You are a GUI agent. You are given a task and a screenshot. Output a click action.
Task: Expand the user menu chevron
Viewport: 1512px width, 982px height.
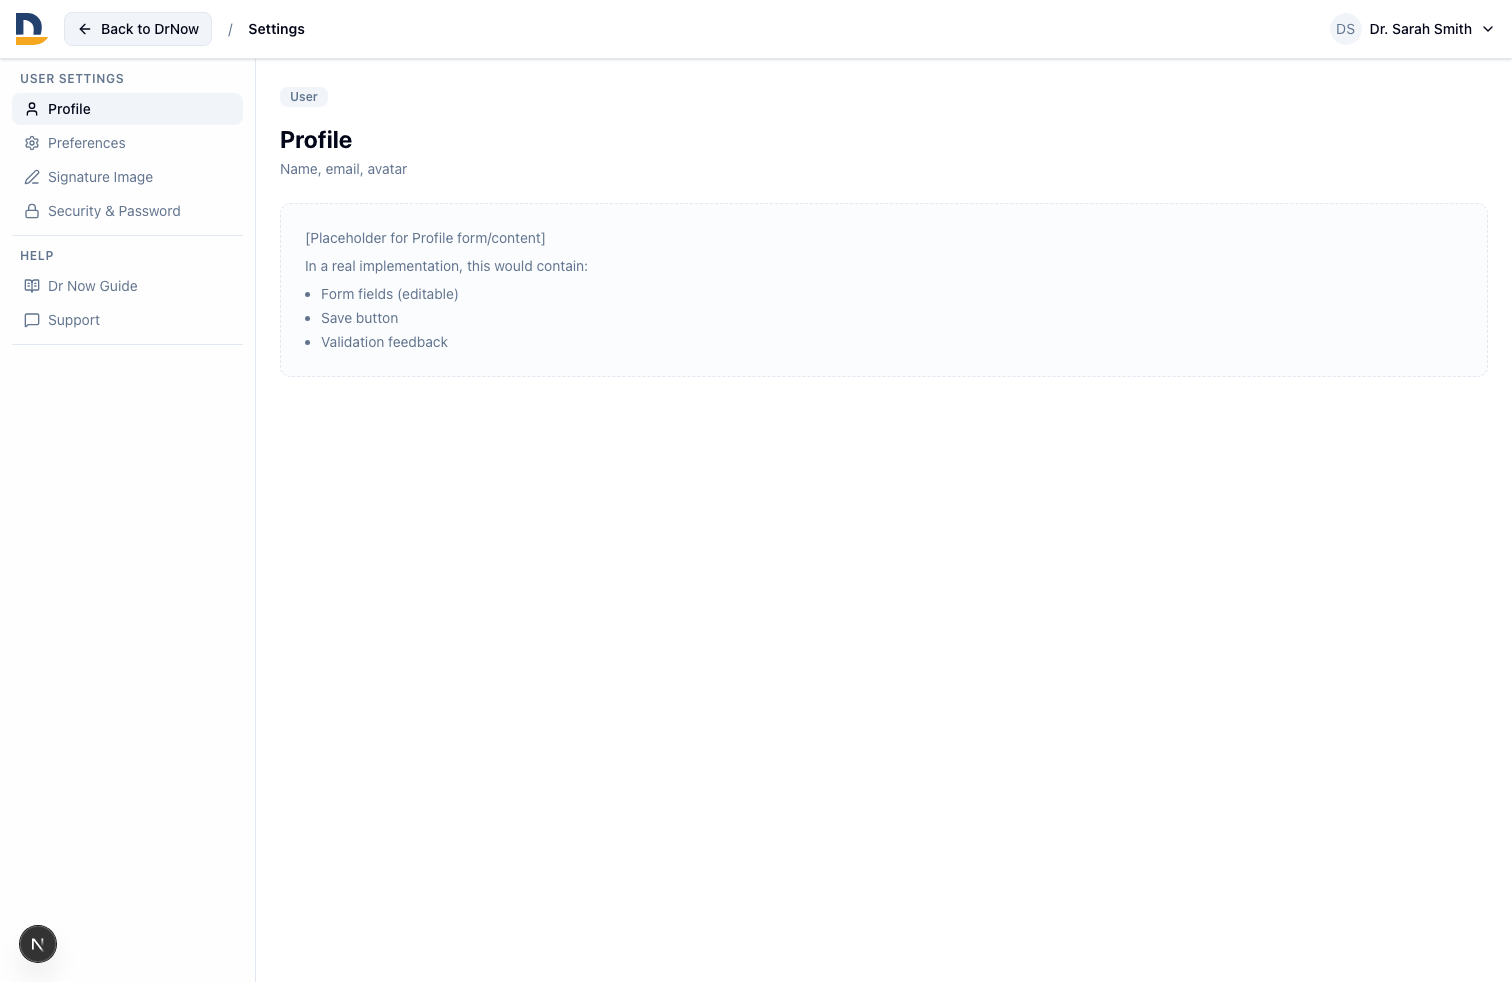coord(1488,29)
